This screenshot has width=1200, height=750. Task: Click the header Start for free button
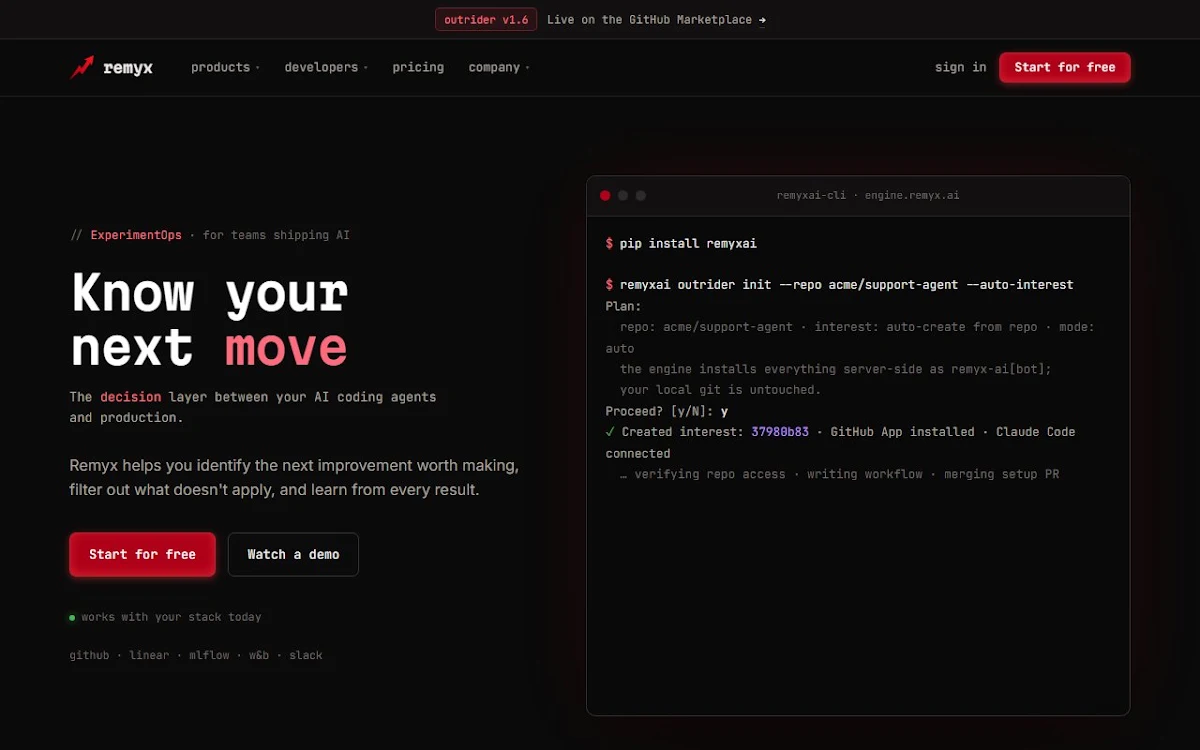(x=1065, y=67)
